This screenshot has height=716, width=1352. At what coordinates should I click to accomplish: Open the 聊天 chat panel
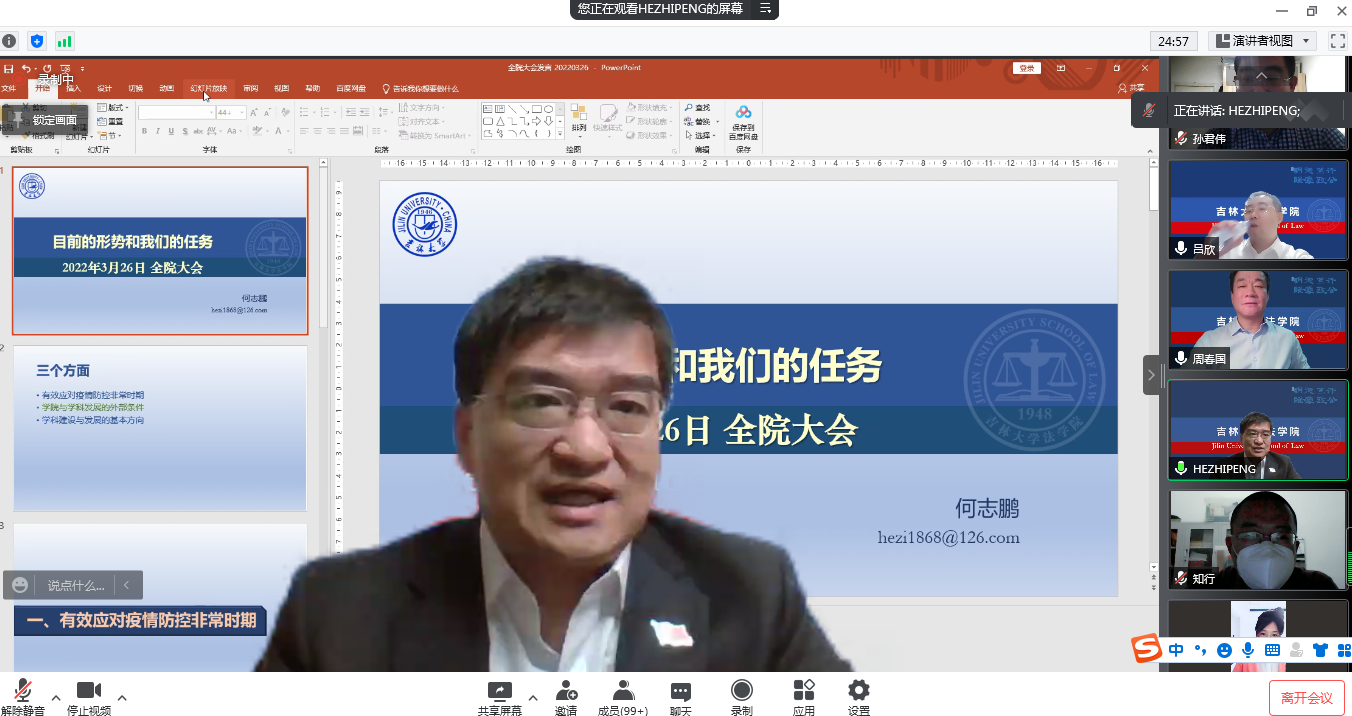pos(681,696)
